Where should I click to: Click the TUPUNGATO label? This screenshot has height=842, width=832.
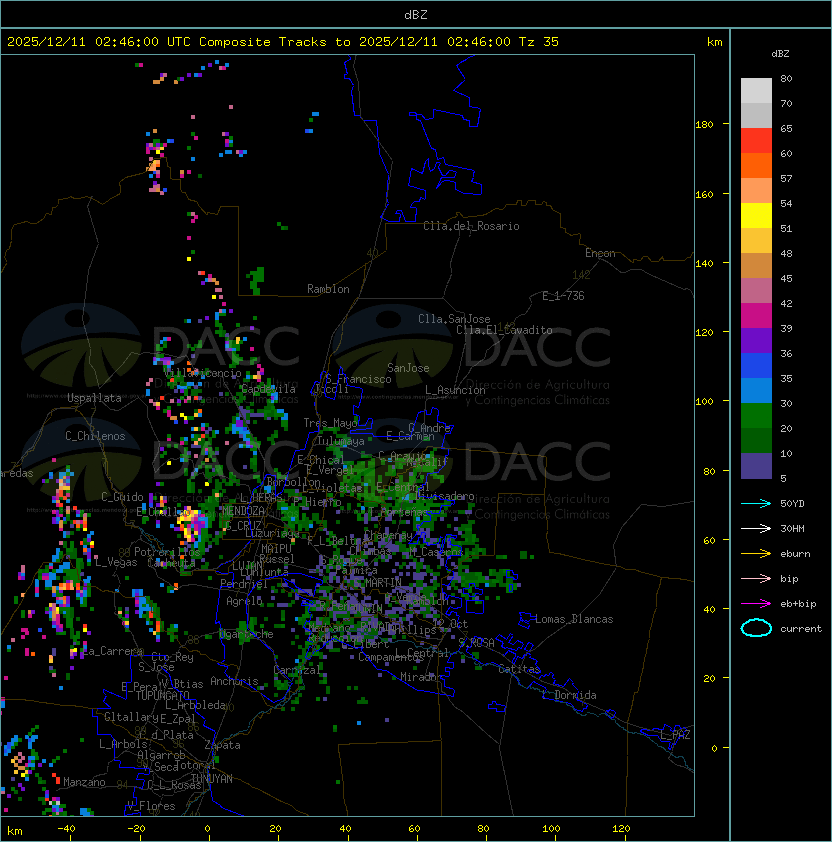pos(162,695)
